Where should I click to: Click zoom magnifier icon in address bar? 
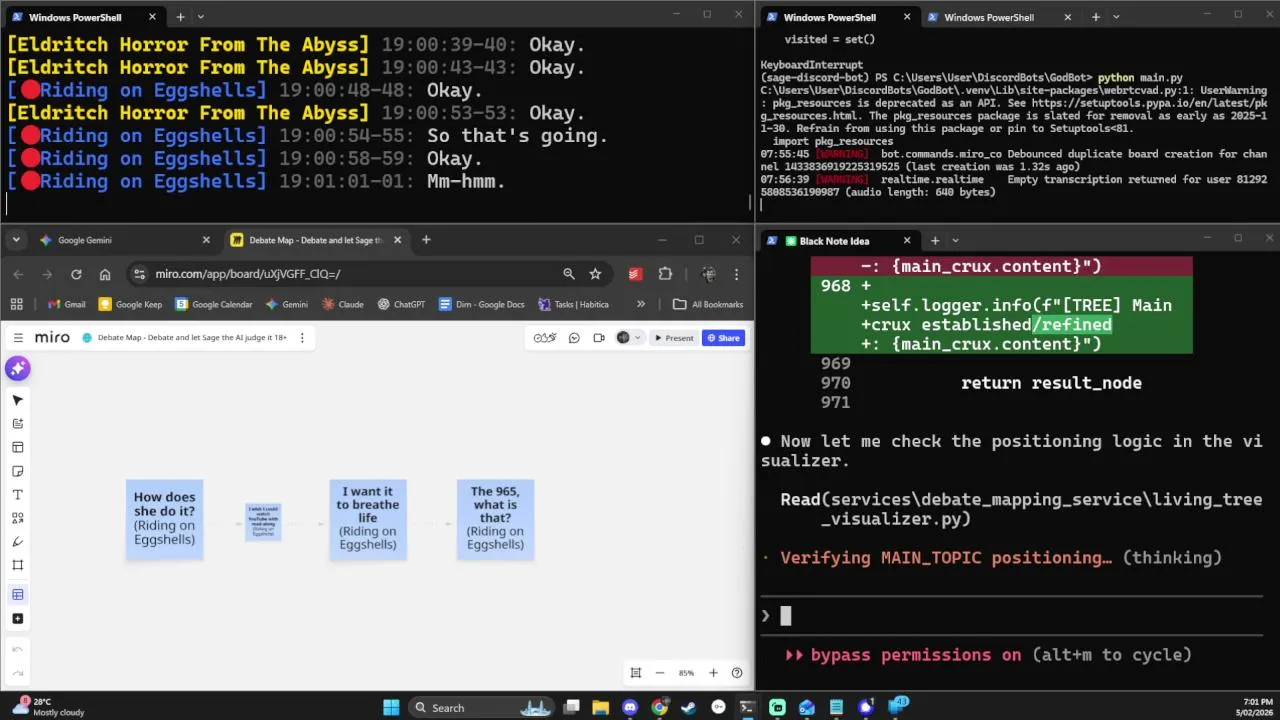tap(569, 274)
